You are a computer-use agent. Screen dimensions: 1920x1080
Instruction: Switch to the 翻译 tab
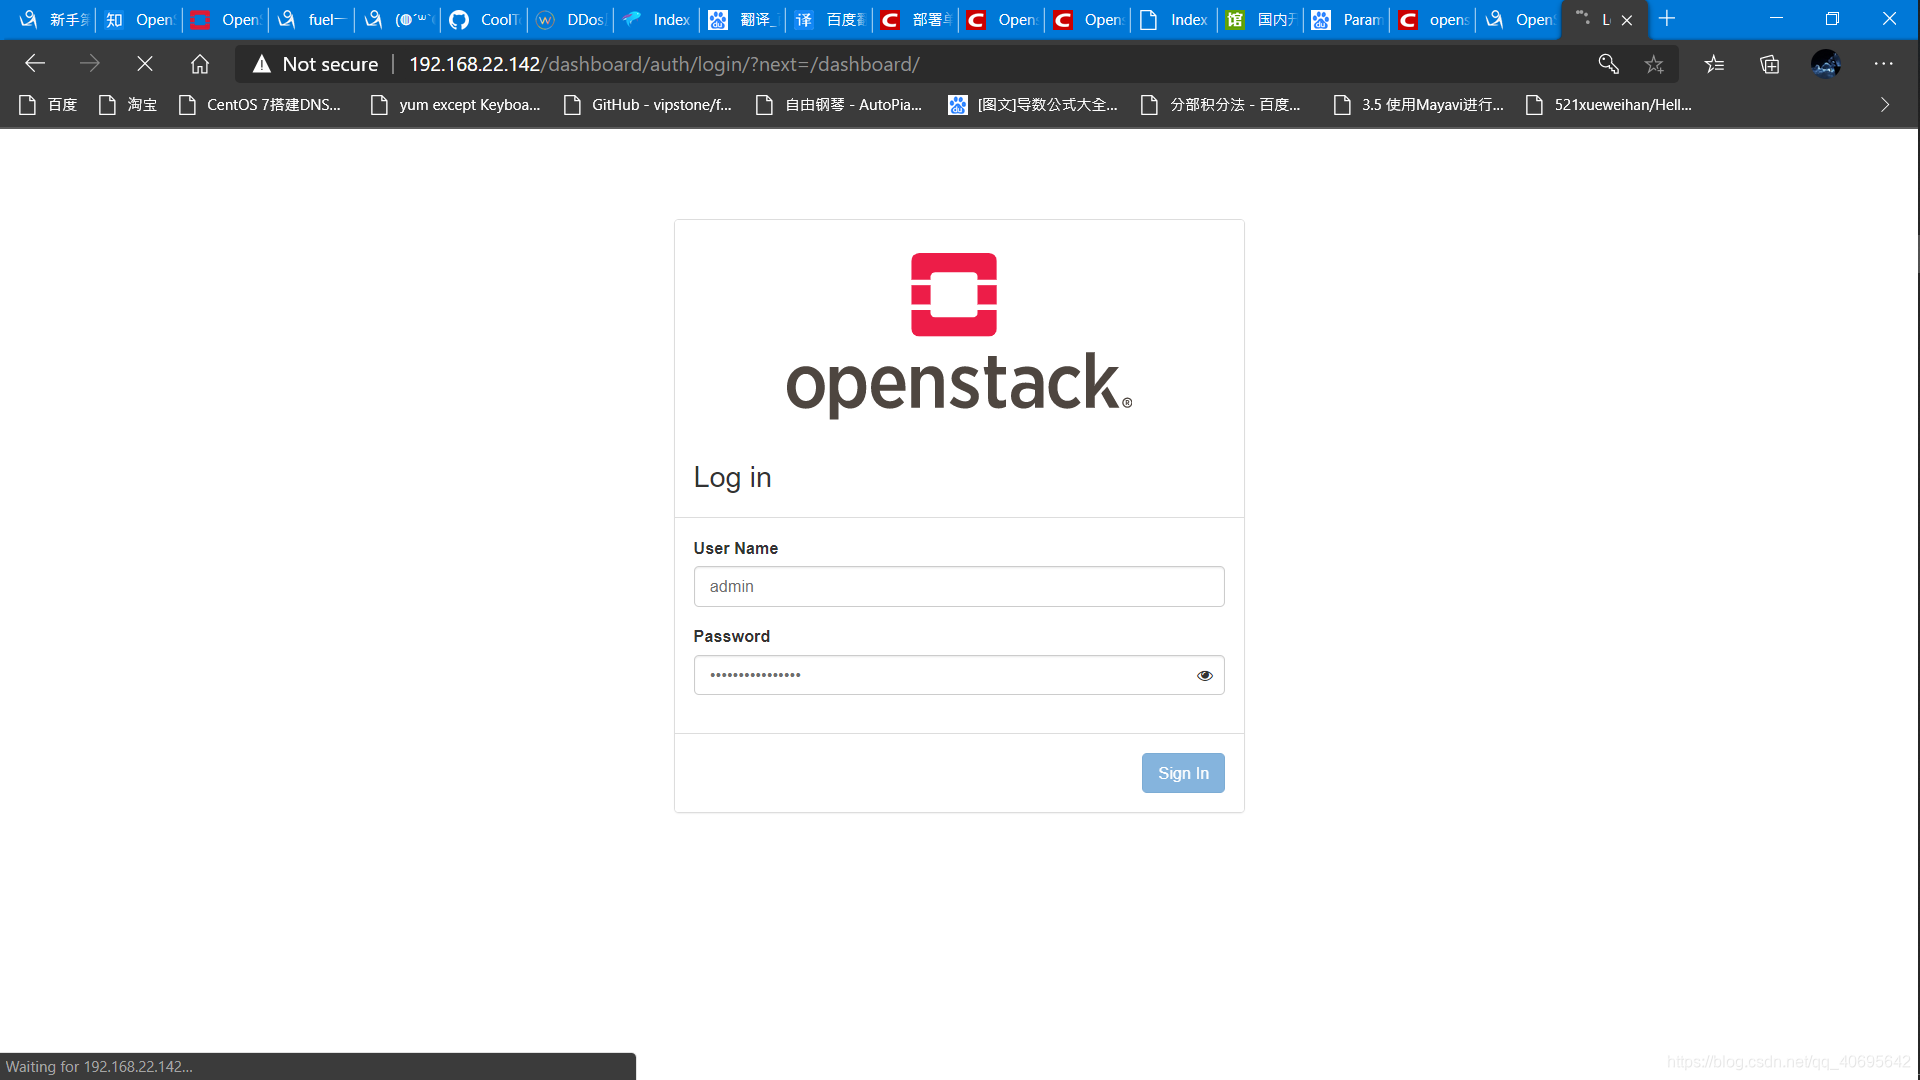click(x=744, y=20)
